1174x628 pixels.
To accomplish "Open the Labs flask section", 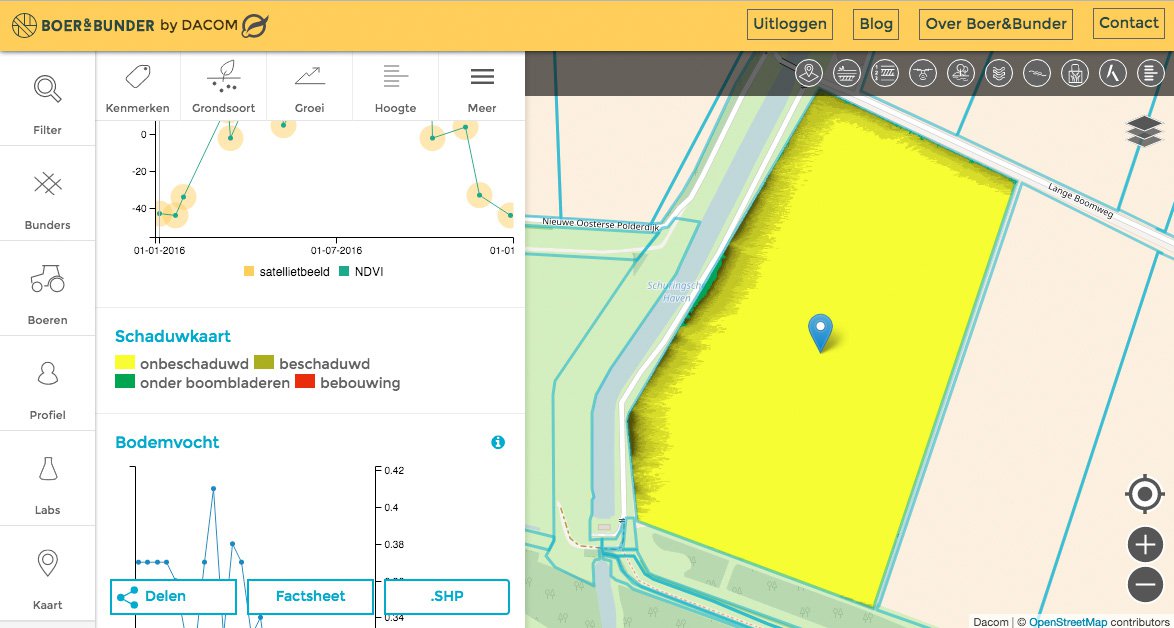I will [47, 478].
